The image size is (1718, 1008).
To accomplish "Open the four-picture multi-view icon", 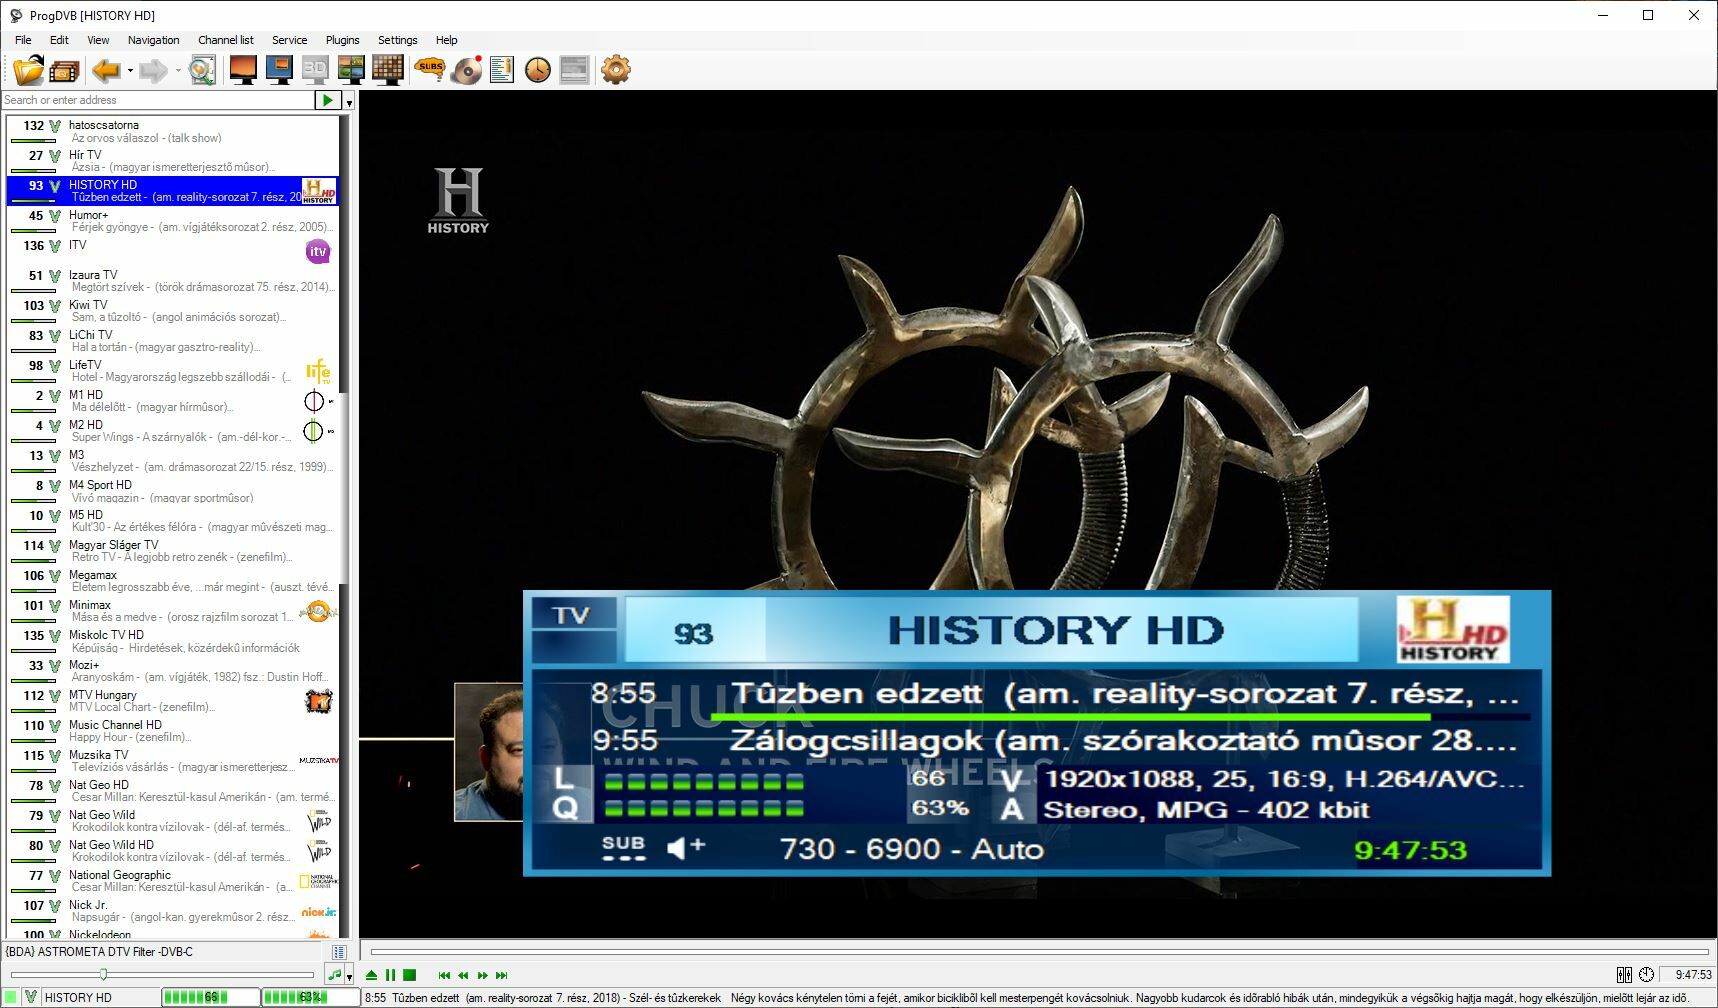I will click(x=351, y=70).
